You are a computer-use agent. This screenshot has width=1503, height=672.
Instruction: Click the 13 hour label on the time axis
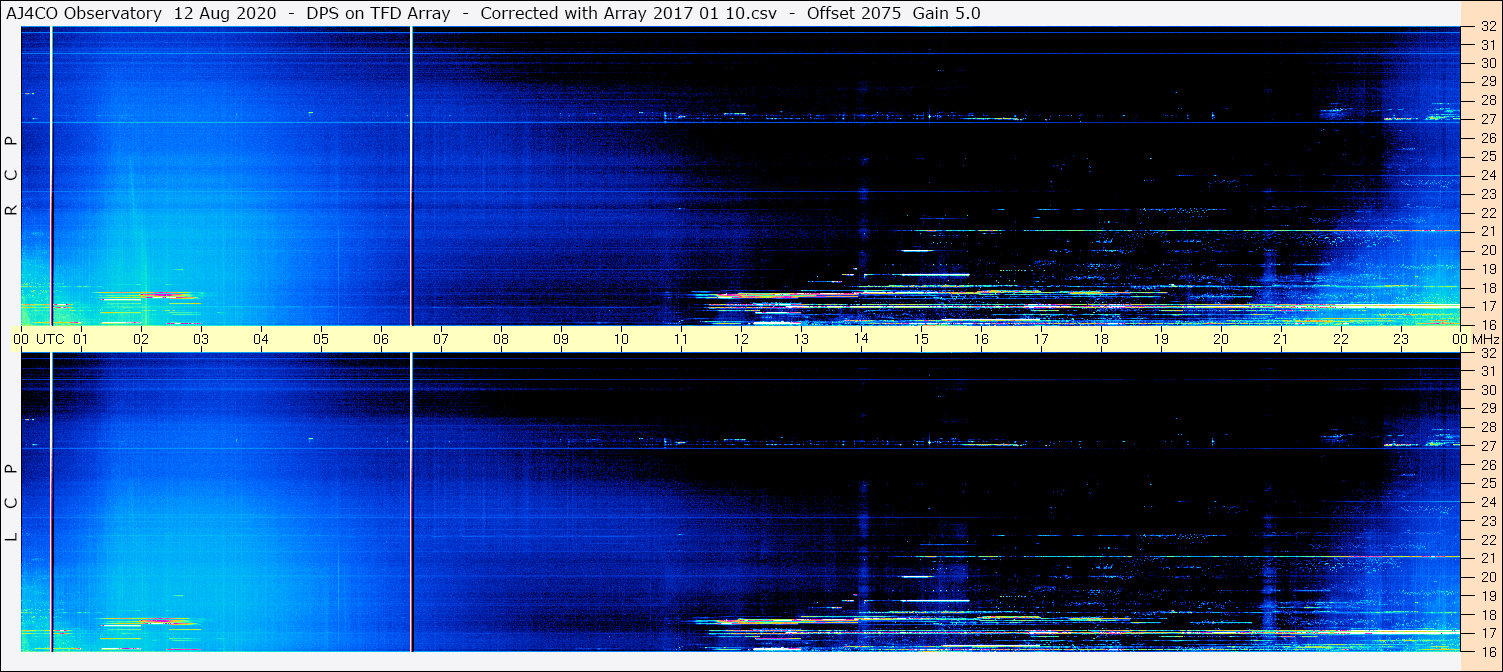click(801, 339)
